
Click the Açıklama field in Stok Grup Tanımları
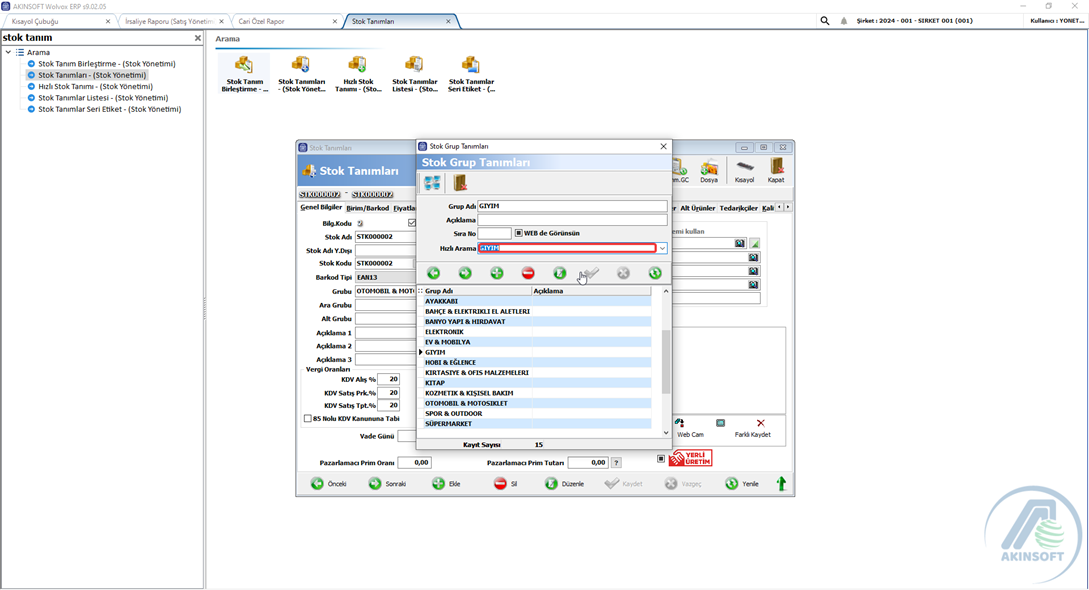(572, 220)
